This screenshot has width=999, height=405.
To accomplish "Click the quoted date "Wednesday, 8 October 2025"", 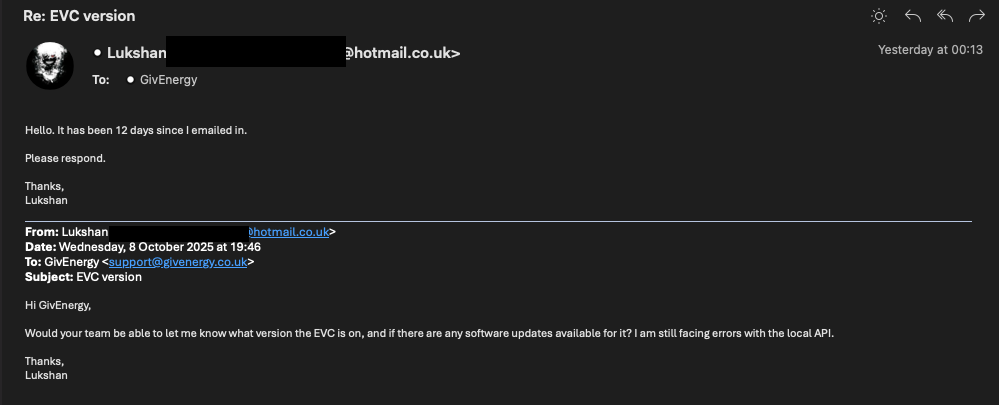I will tap(138, 247).
